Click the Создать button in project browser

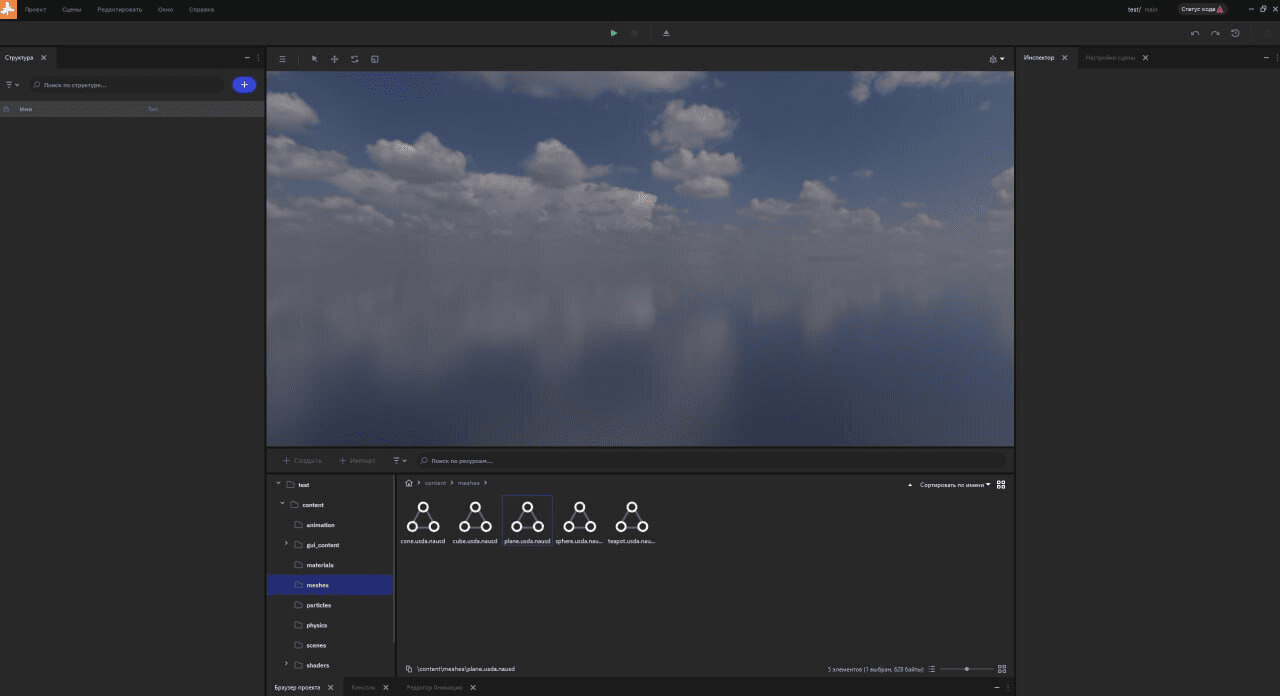coord(302,461)
